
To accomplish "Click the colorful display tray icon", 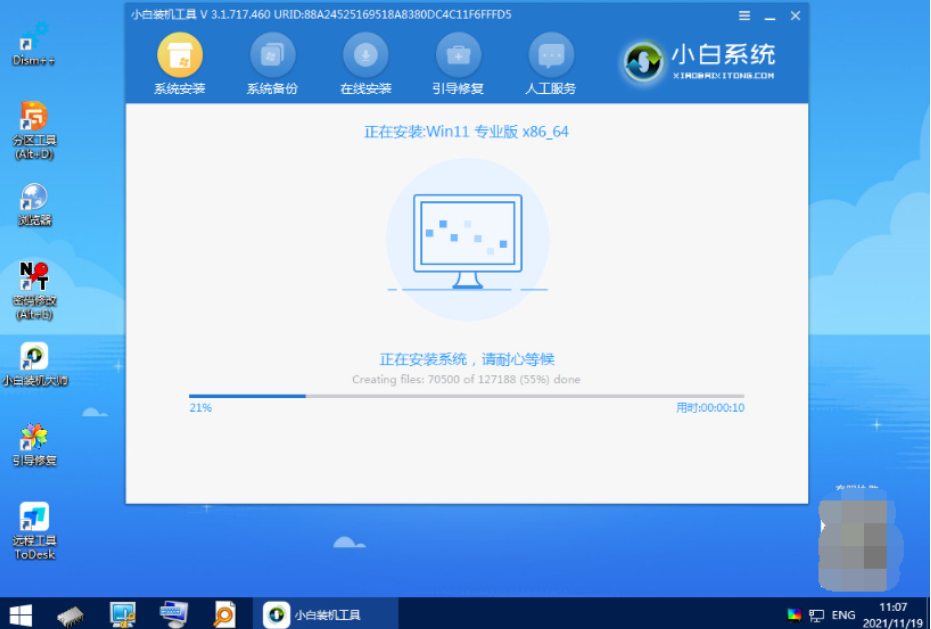I will 793,615.
